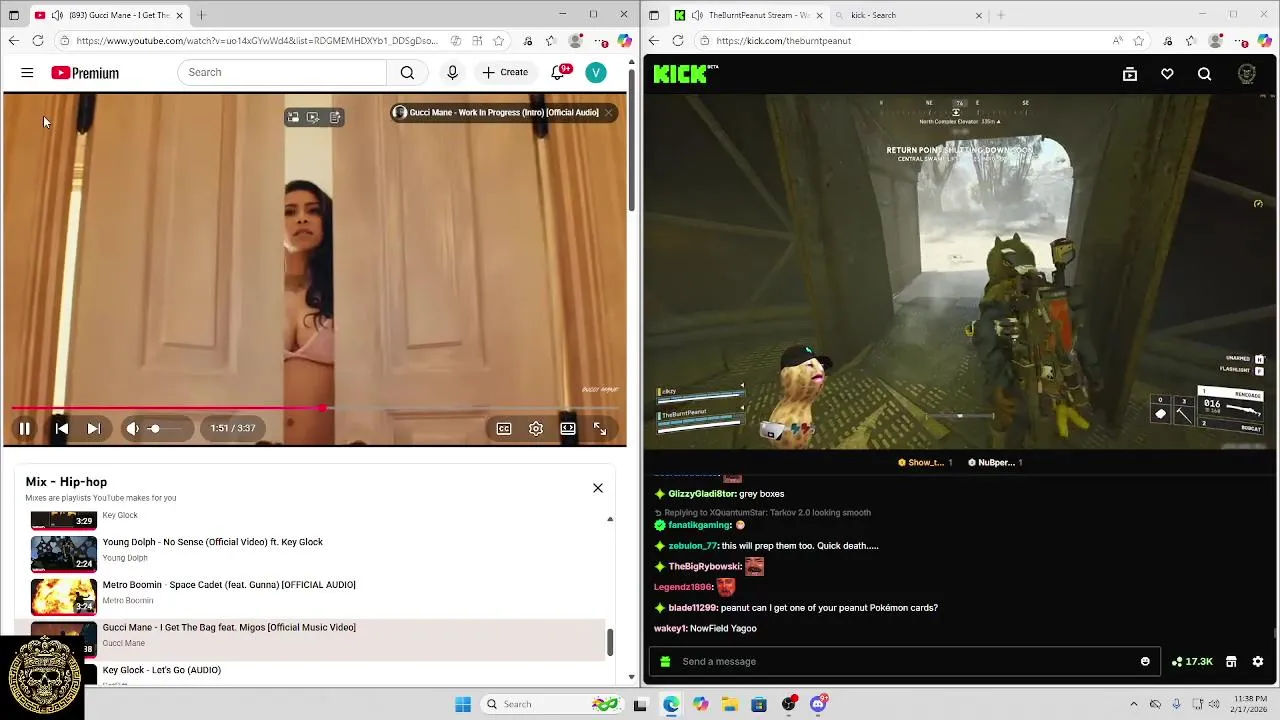The image size is (1280, 720).
Task: Open a new tab in Kick window
Action: click(1000, 15)
